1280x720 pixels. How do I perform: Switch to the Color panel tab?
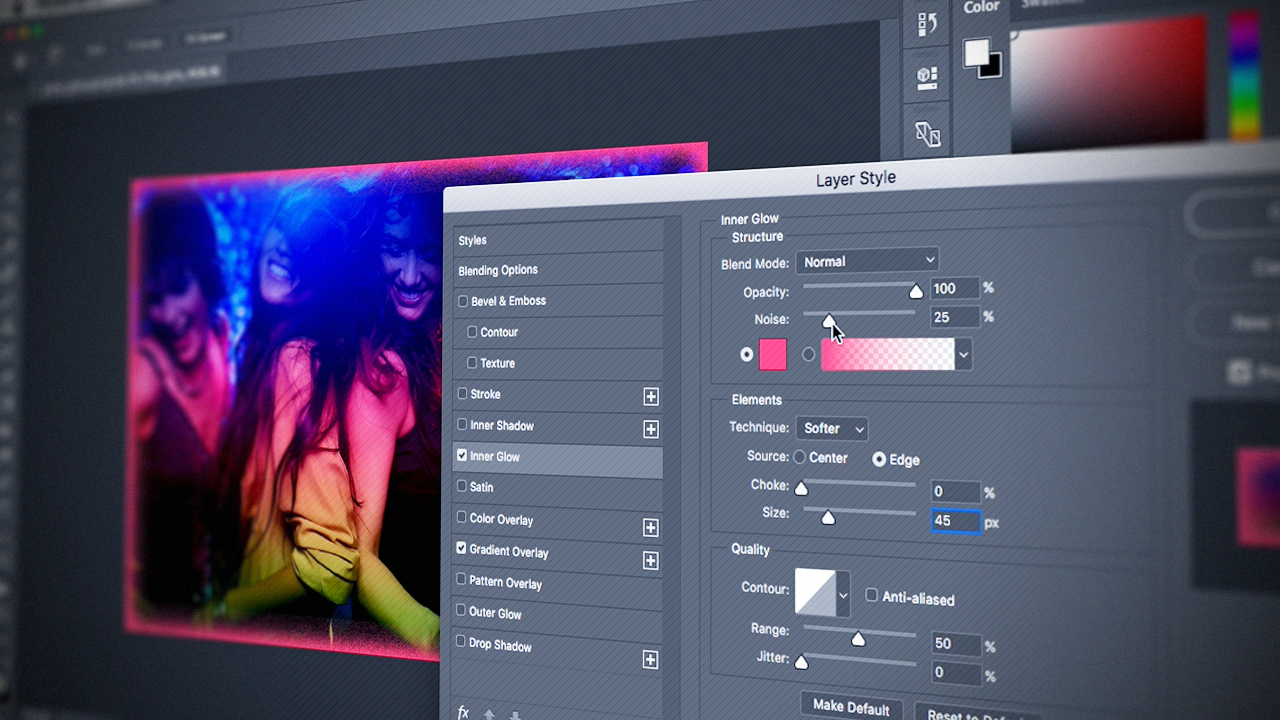981,7
